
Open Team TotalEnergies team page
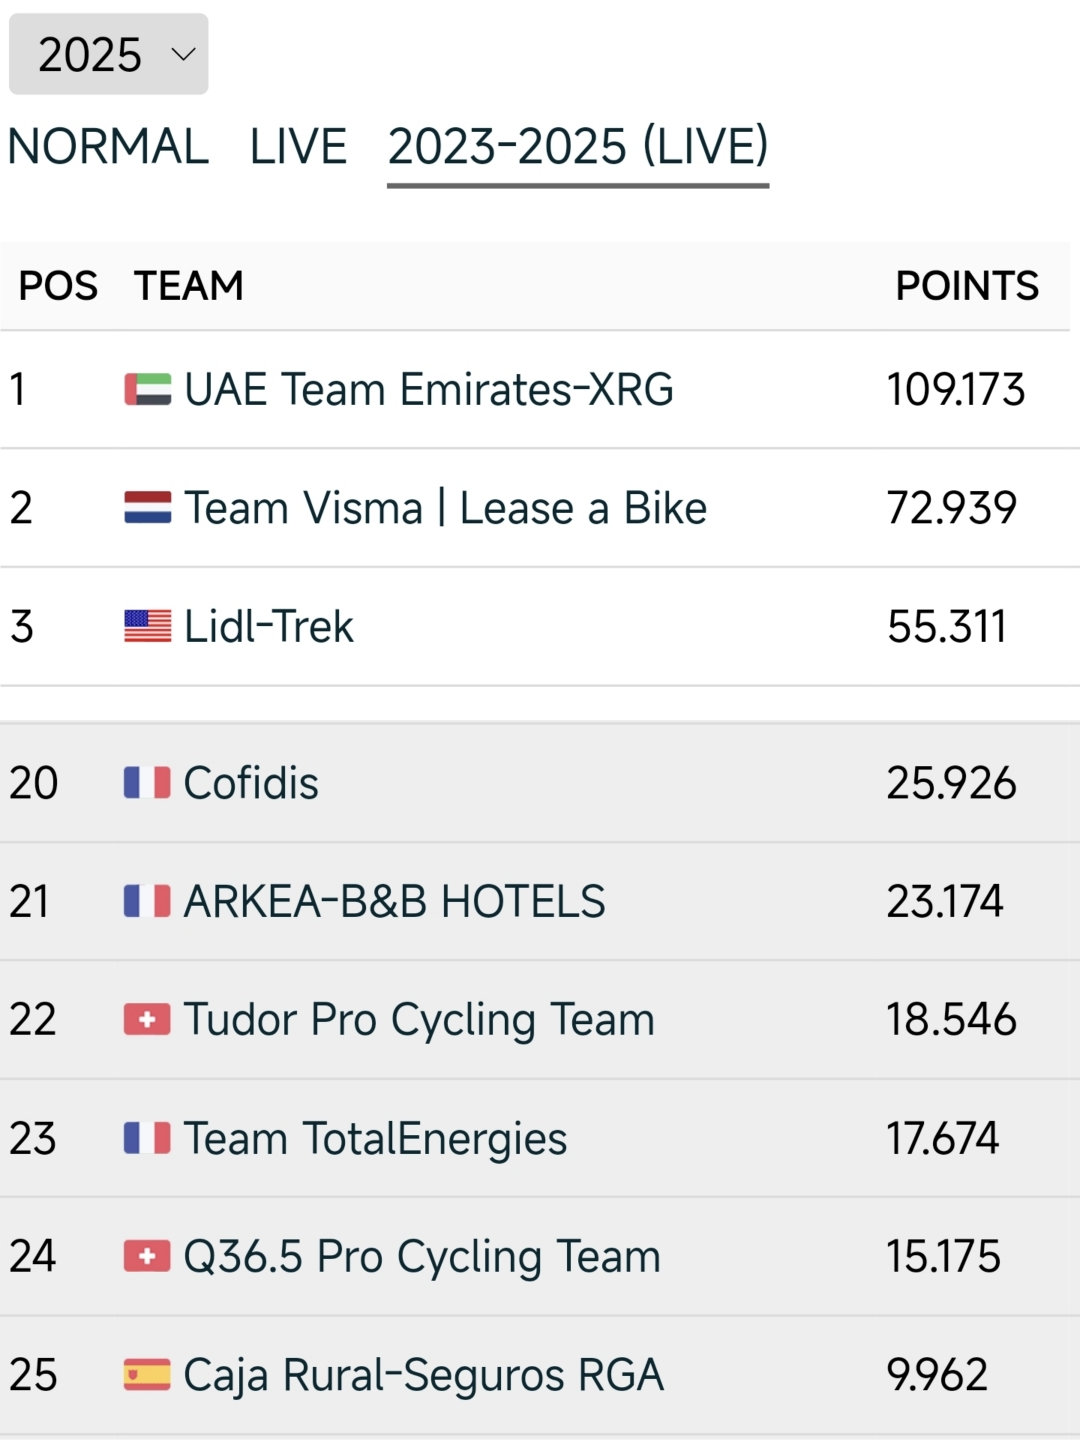(x=375, y=1139)
